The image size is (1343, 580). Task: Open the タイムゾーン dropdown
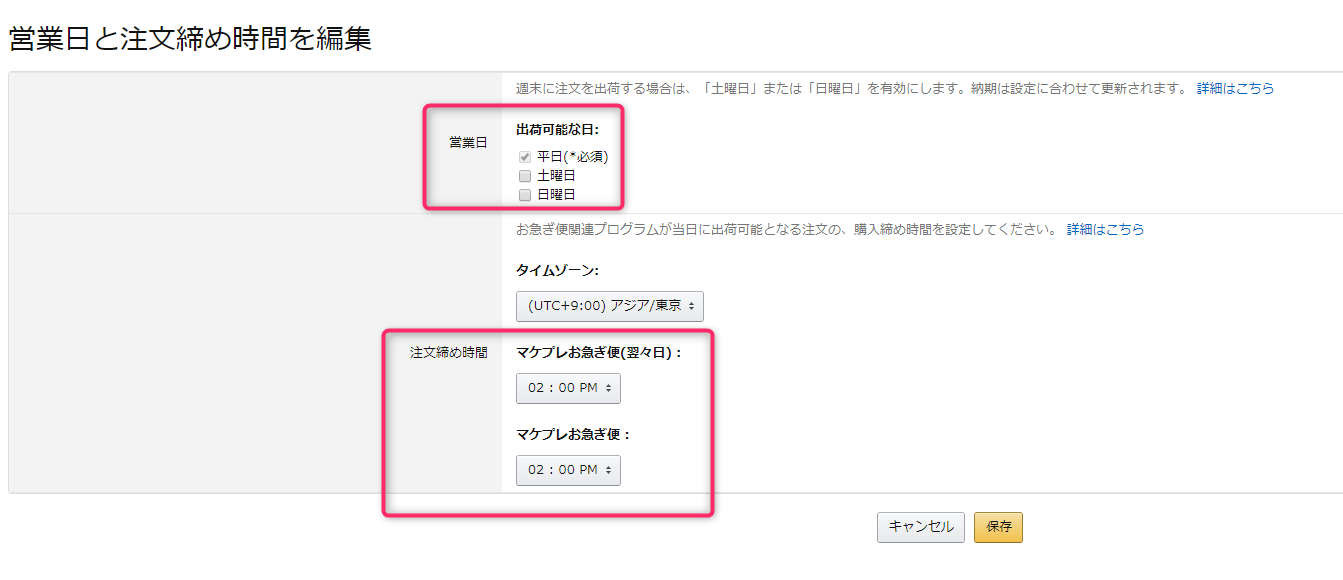click(x=609, y=306)
